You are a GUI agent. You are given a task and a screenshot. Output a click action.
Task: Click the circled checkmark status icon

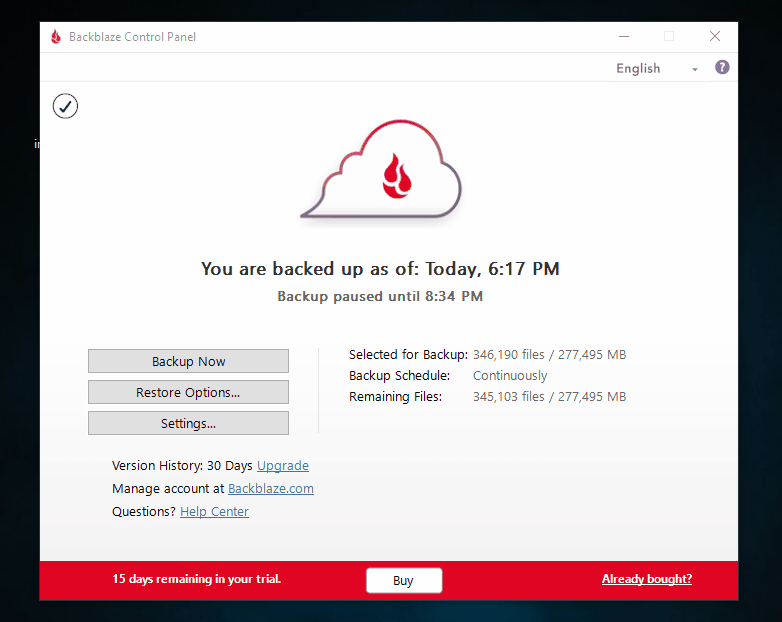[x=65, y=106]
